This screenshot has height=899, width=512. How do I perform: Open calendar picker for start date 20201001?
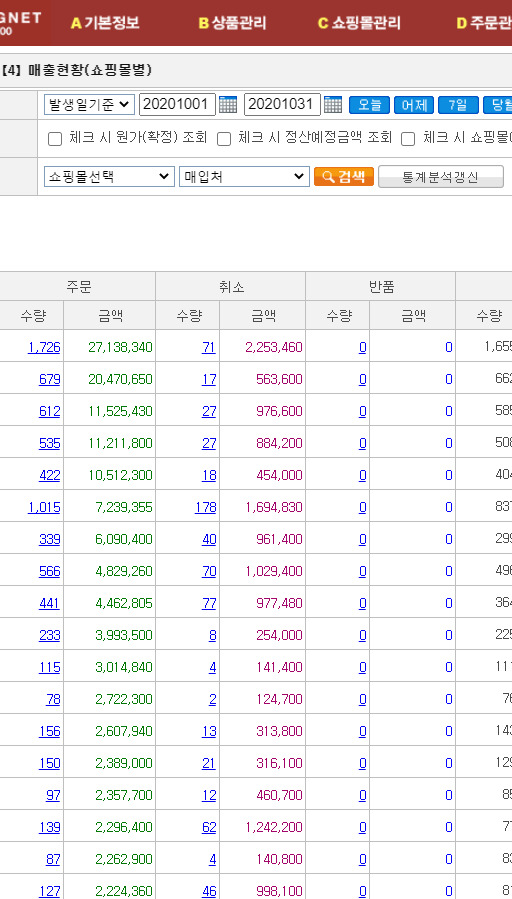228,105
